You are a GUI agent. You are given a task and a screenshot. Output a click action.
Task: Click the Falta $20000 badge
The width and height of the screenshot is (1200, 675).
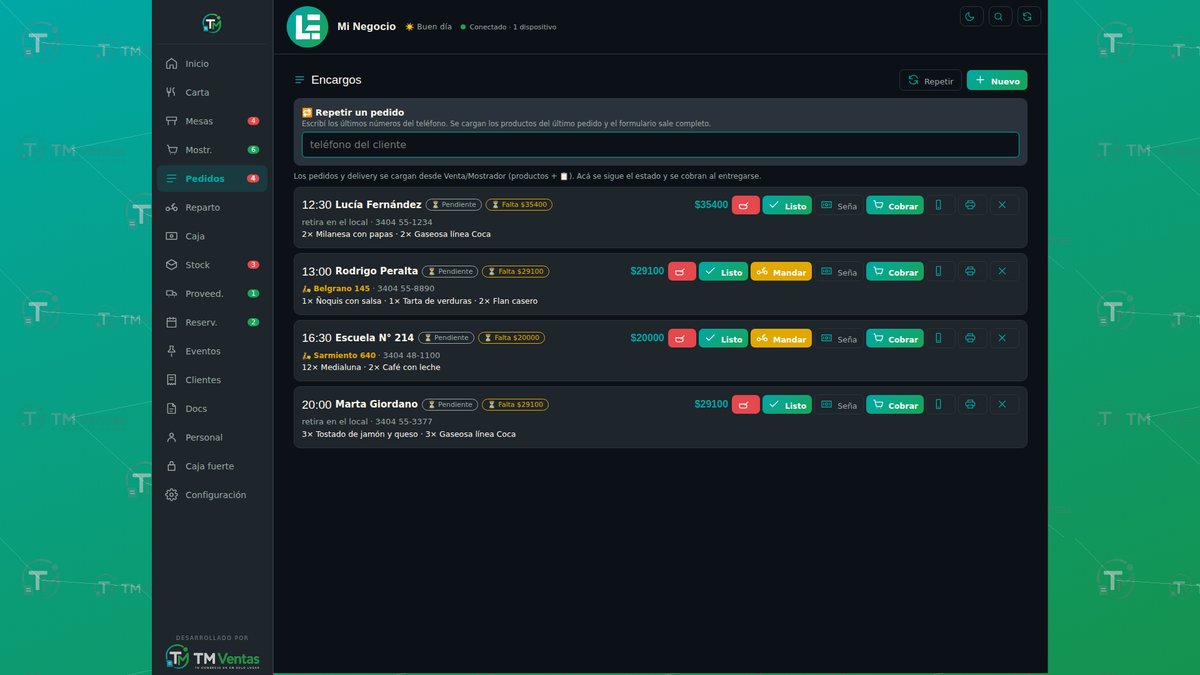tap(511, 338)
